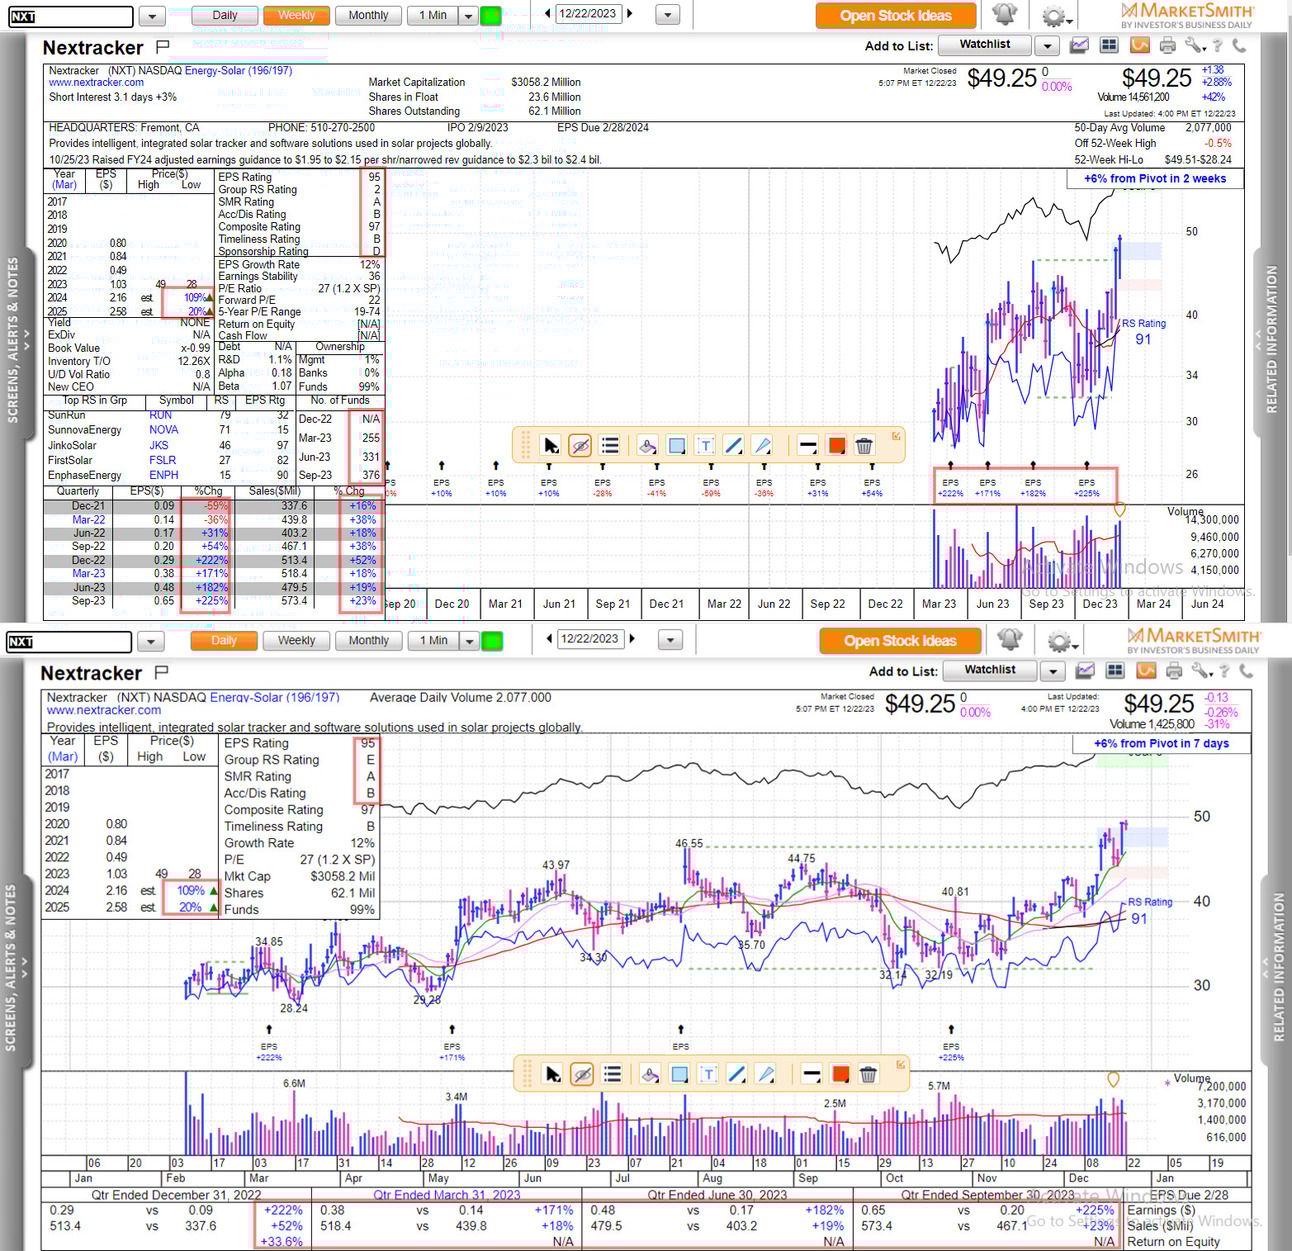This screenshot has width=1292, height=1251.
Task: Click the phone contact icon in top window
Action: [1239, 45]
